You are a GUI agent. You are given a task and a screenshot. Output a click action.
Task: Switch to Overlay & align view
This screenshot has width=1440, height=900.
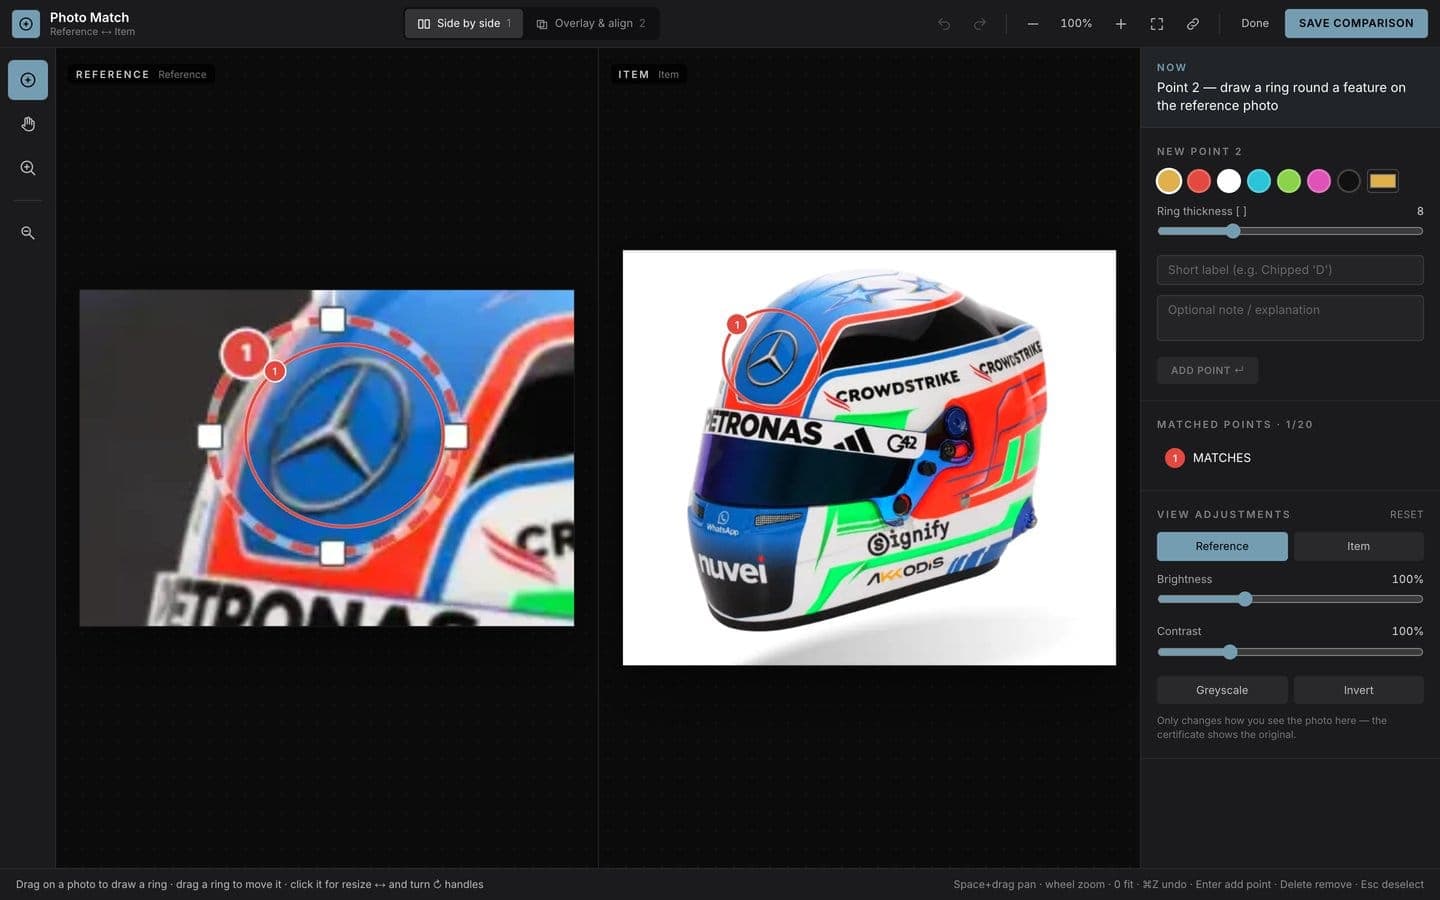point(591,23)
